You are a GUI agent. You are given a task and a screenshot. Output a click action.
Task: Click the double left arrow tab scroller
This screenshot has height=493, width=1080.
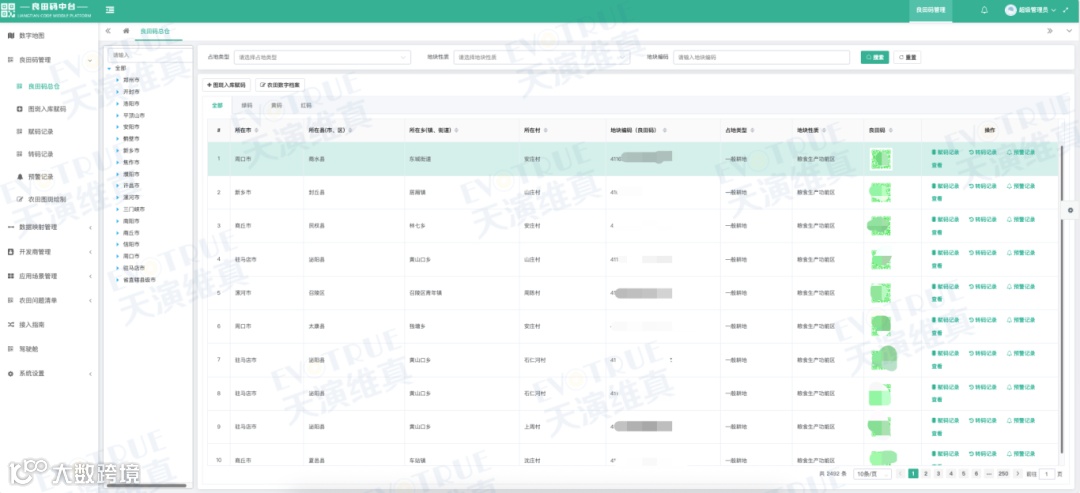point(108,31)
